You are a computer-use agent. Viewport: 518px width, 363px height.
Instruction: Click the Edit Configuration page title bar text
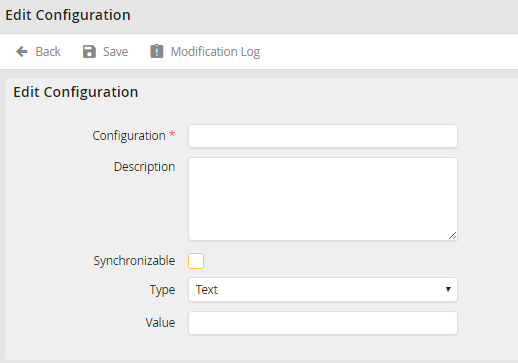click(x=68, y=15)
